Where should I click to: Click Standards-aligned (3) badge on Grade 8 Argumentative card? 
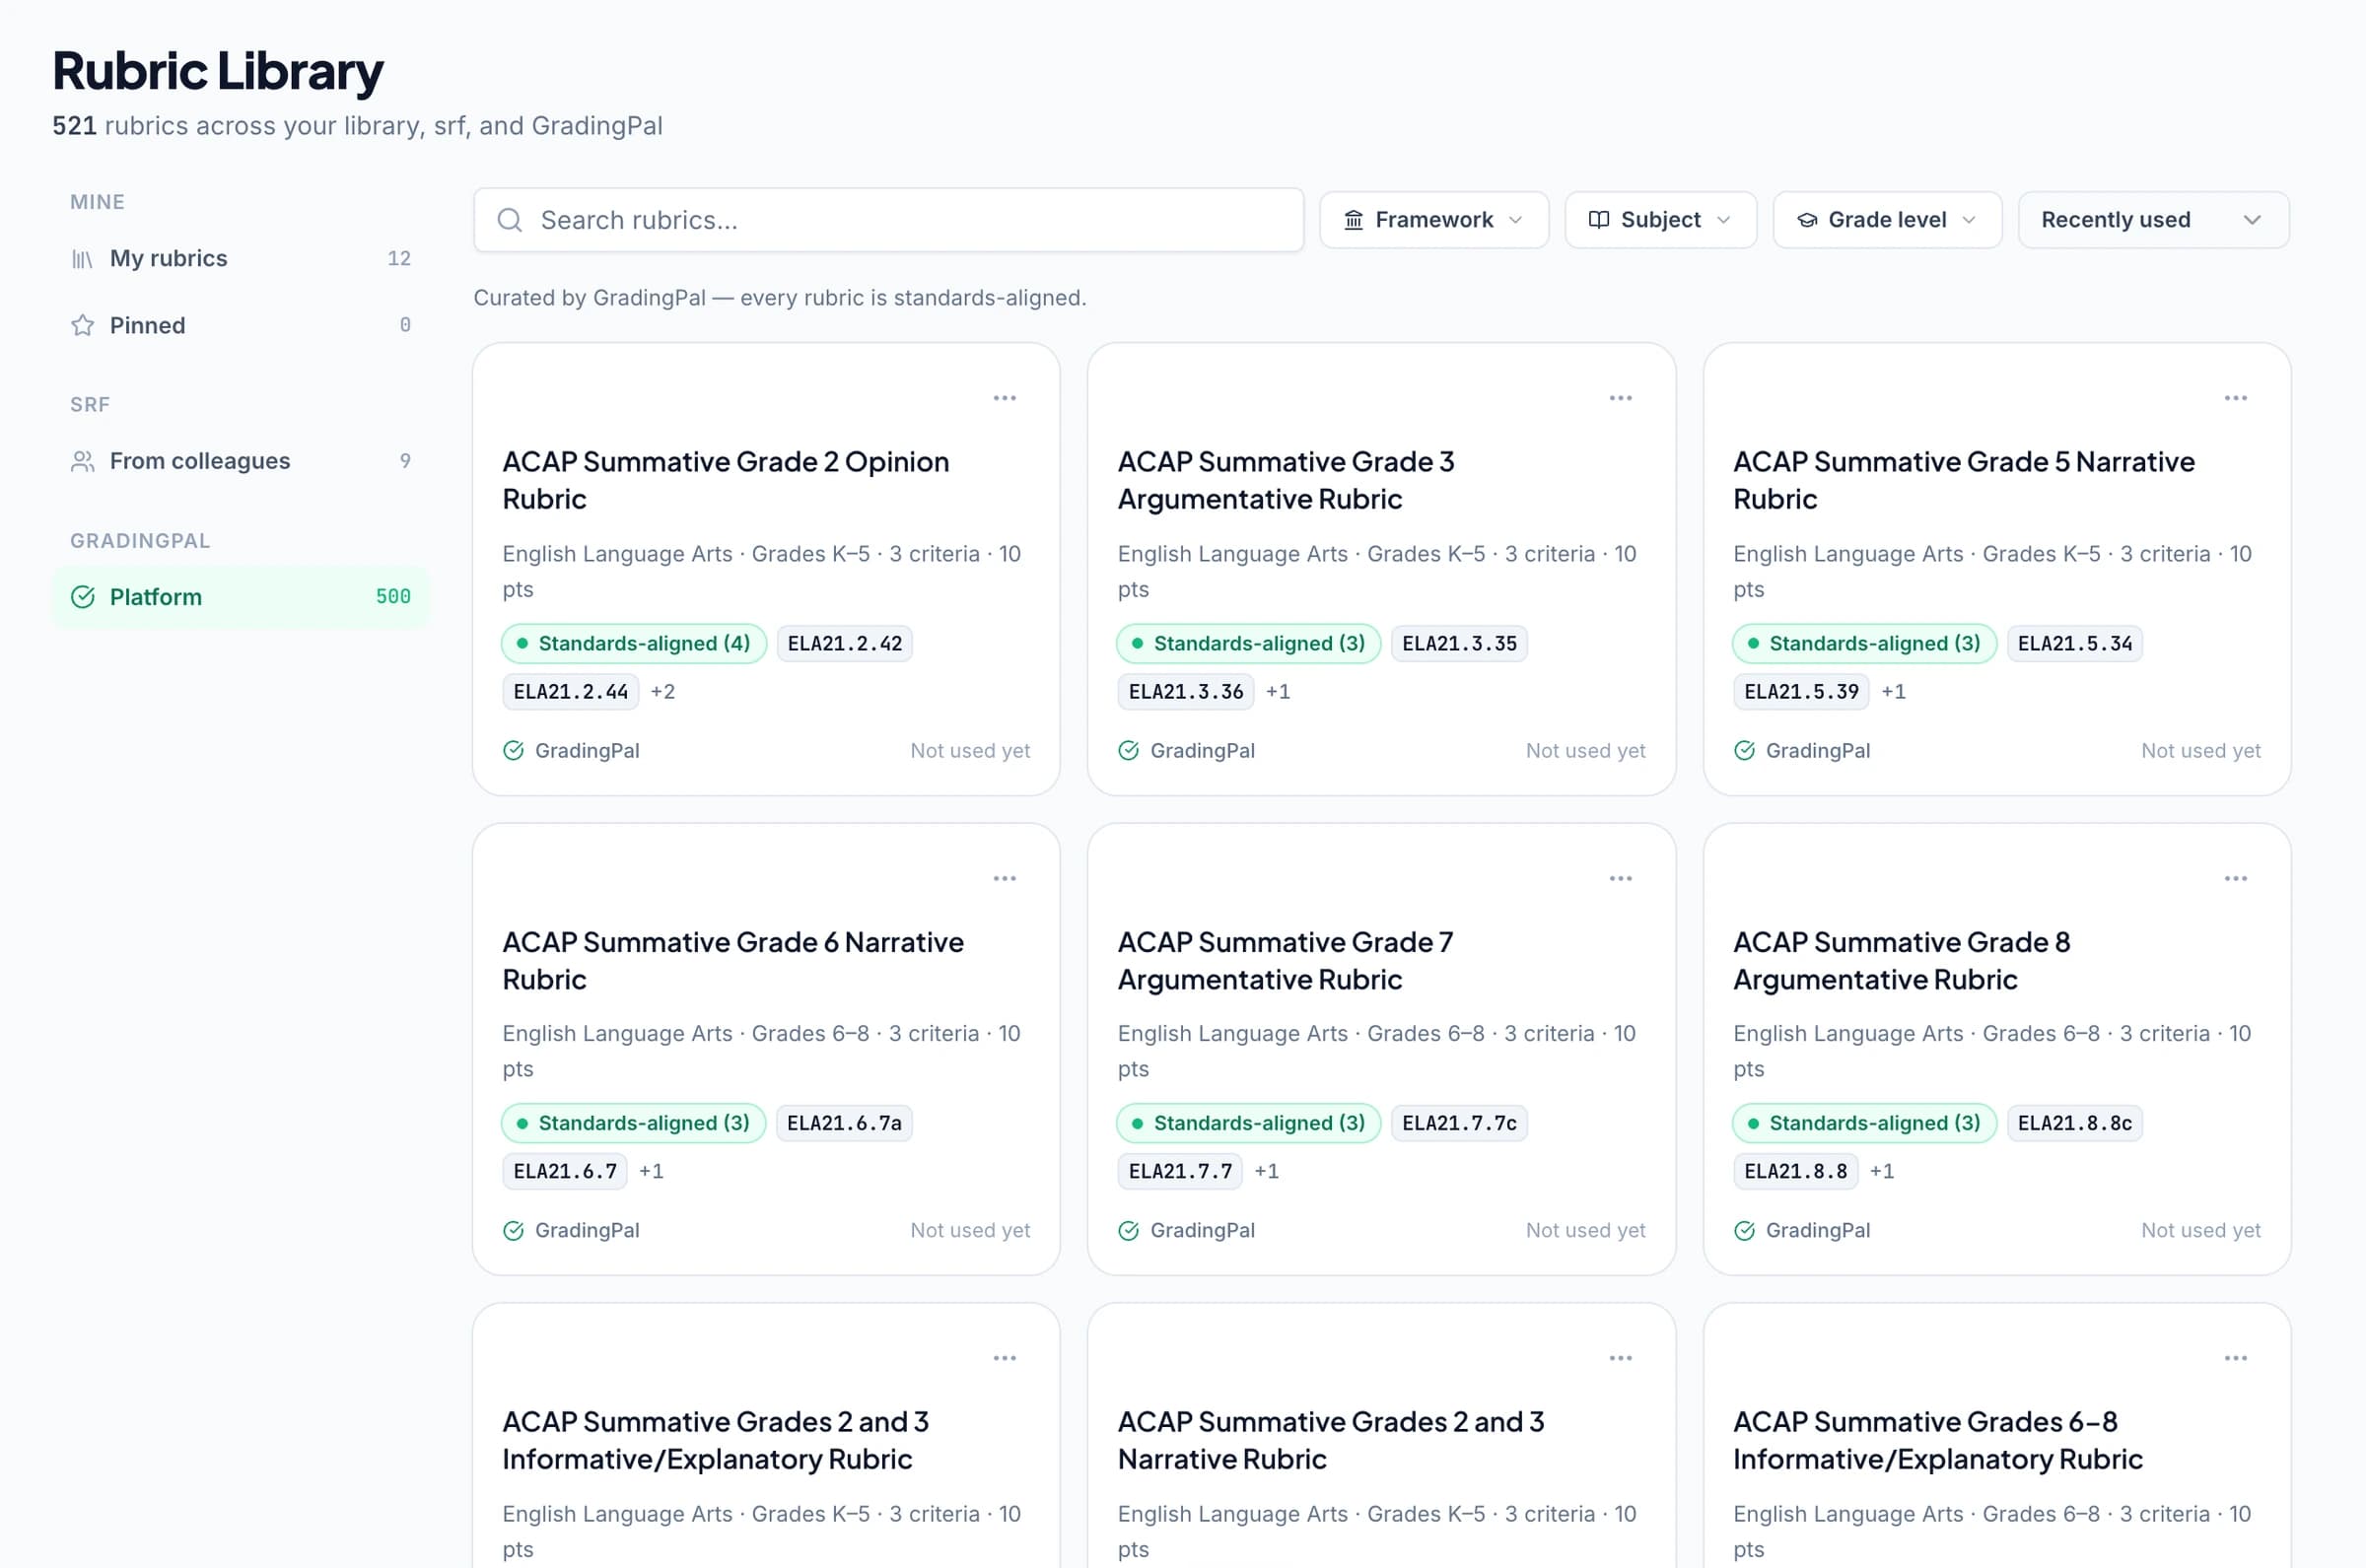pos(1864,1123)
